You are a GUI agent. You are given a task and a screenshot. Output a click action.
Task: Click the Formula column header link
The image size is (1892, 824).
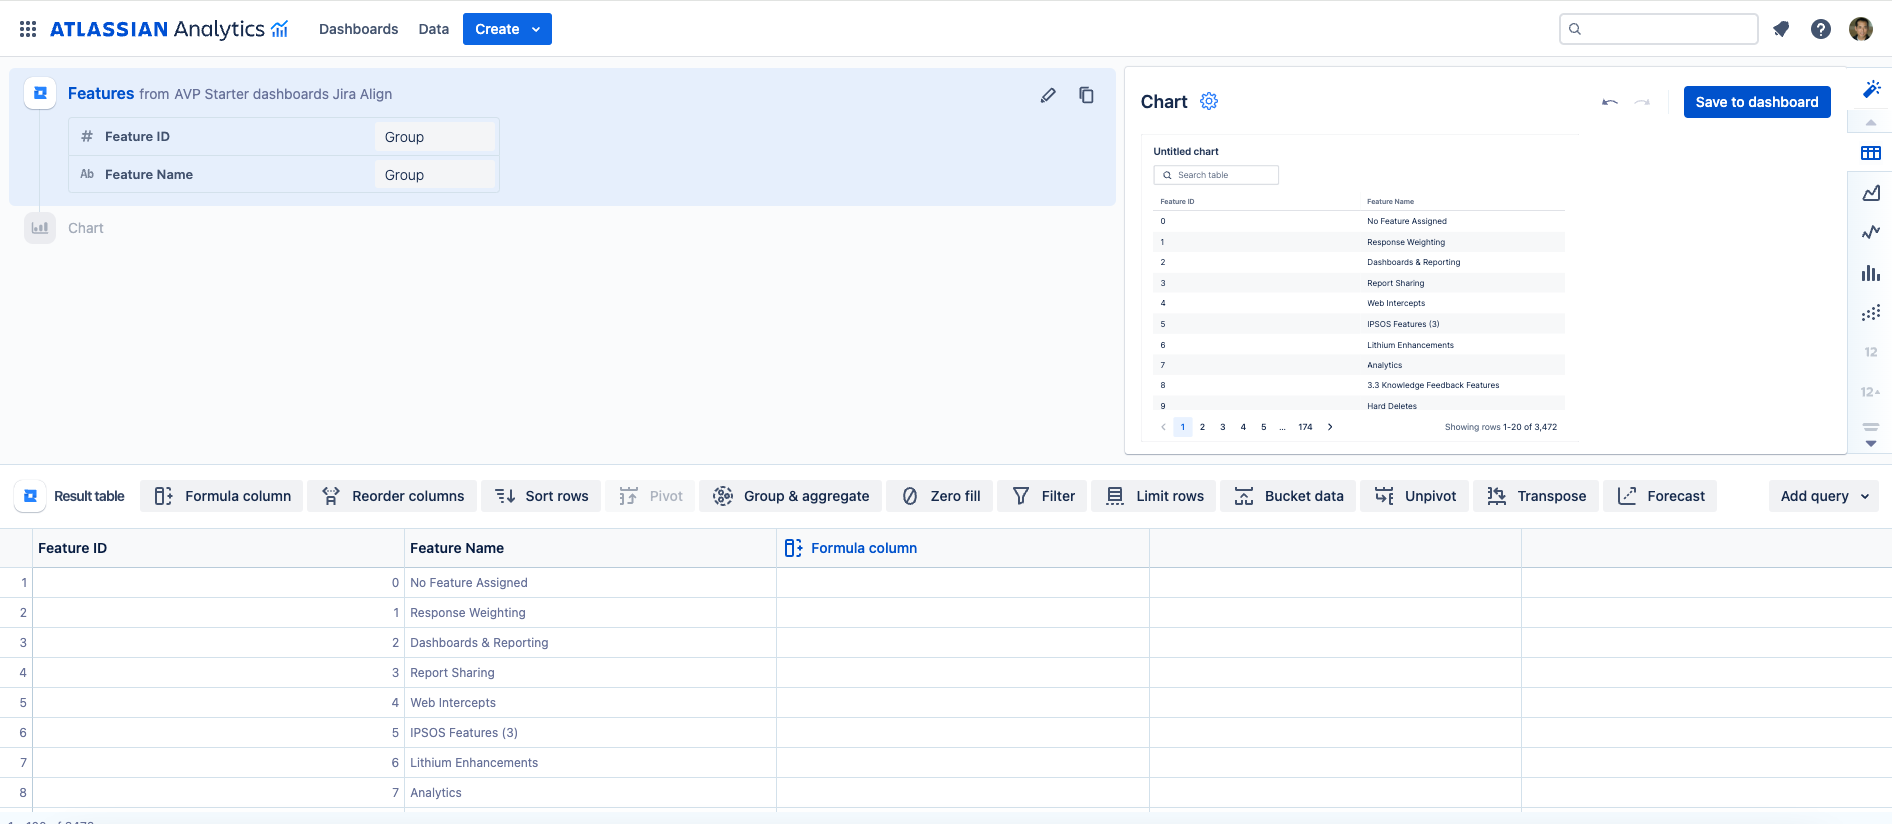864,548
